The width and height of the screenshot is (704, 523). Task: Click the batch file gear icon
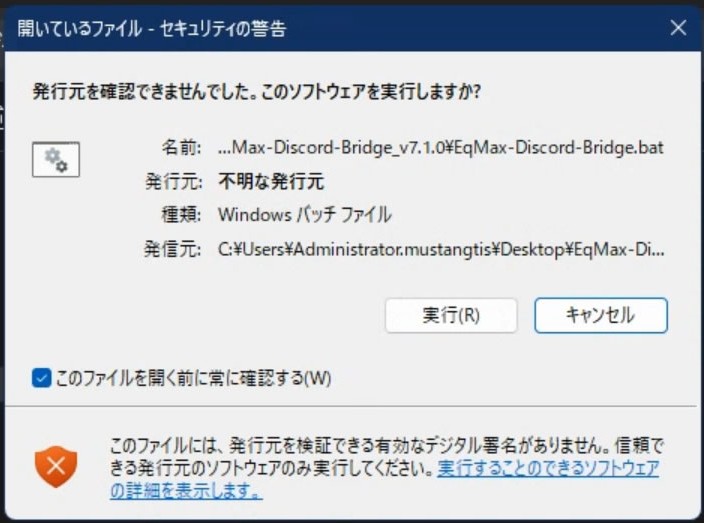[56, 160]
